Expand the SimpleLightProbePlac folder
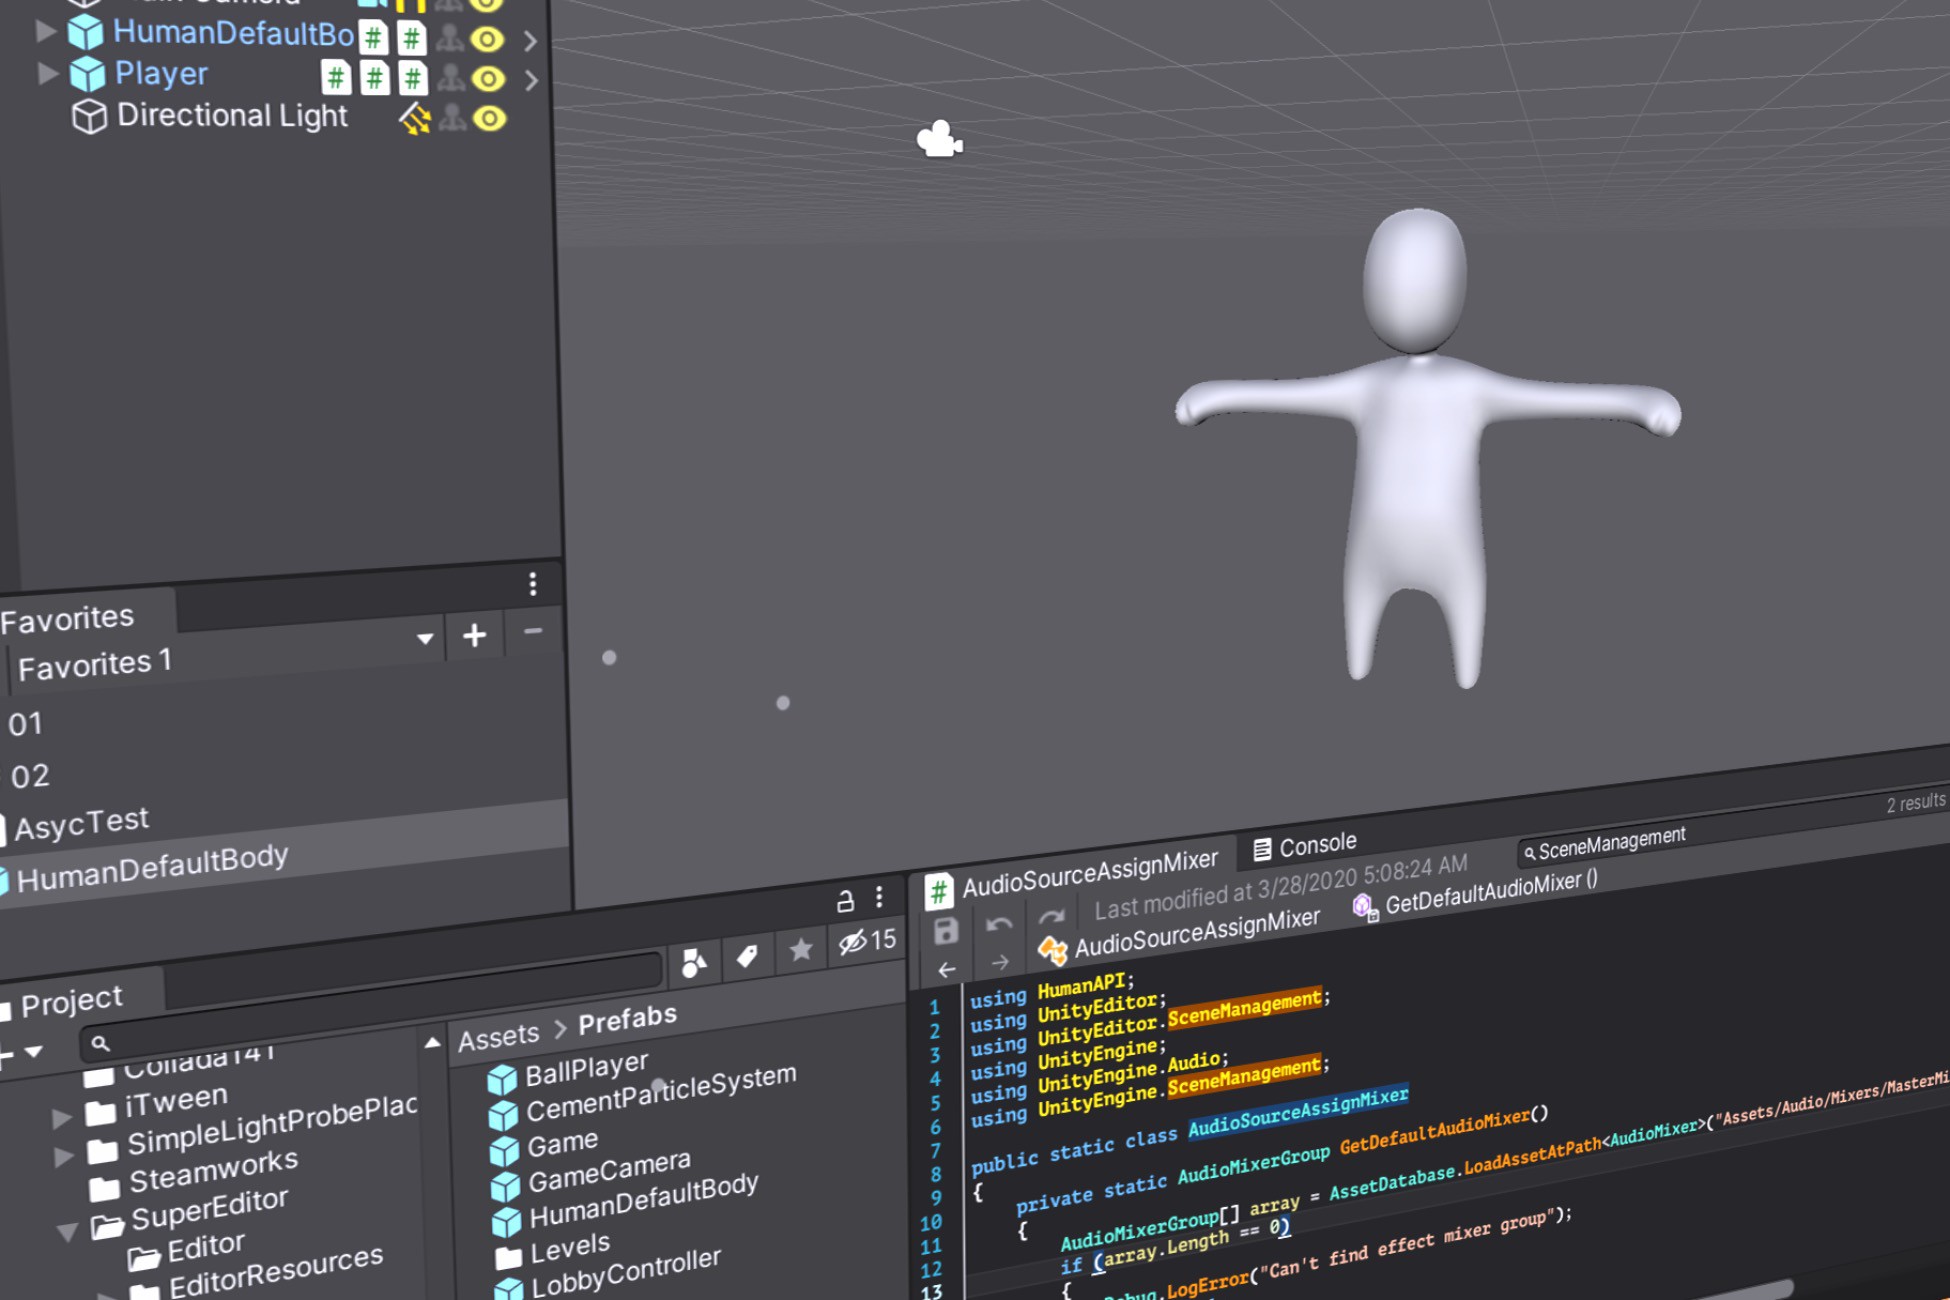This screenshot has width=1950, height=1300. point(63,1157)
